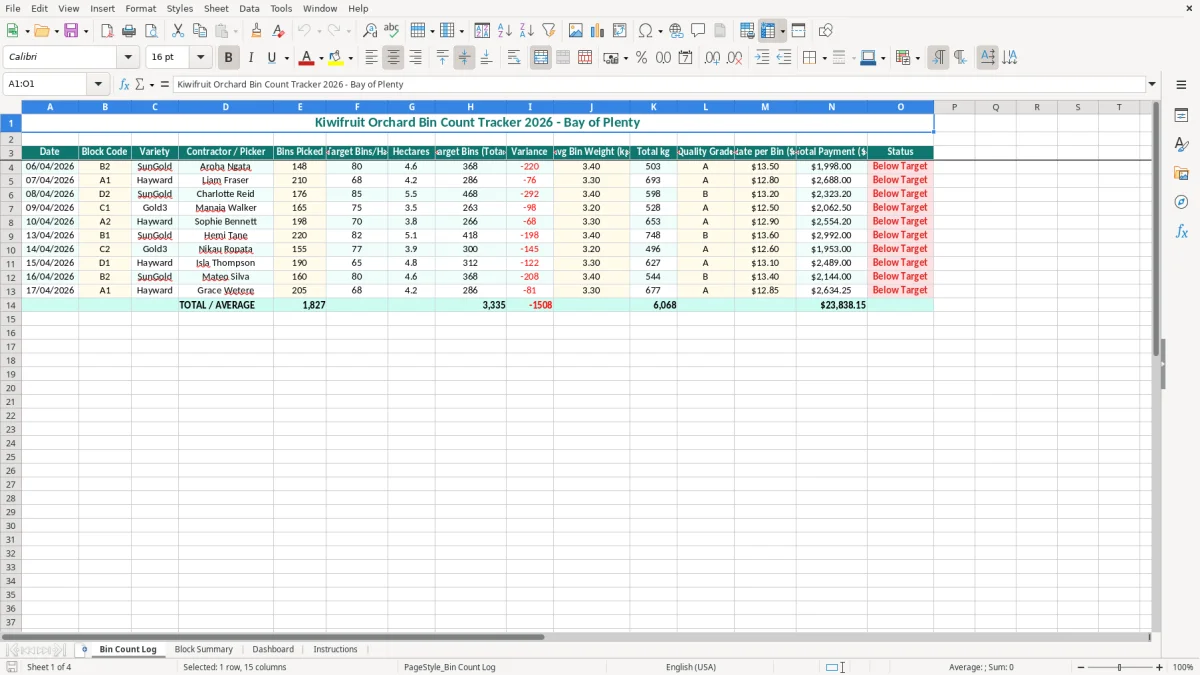The width and height of the screenshot is (1200, 675).
Task: Click the zoom slider handle
Action: [1120, 667]
